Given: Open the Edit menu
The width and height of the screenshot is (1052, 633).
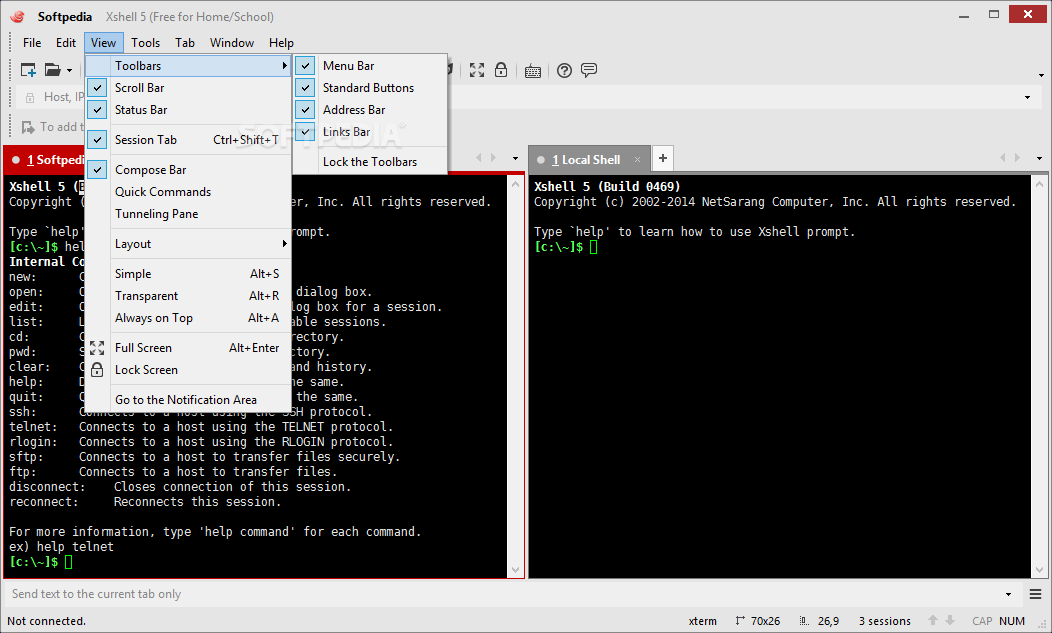Looking at the screenshot, I should coord(66,43).
